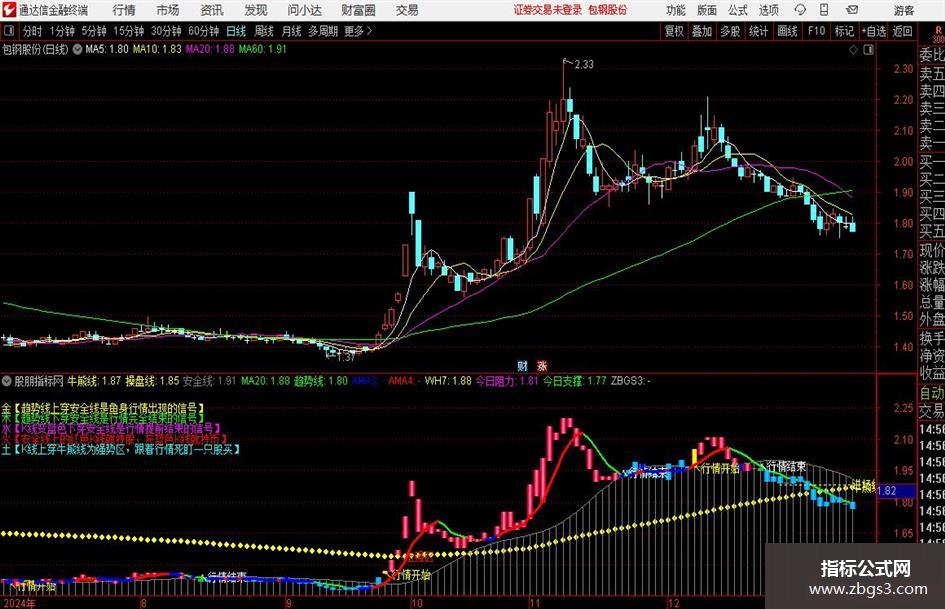Open the 交易 menu
The width and height of the screenshot is (945, 609).
point(407,10)
